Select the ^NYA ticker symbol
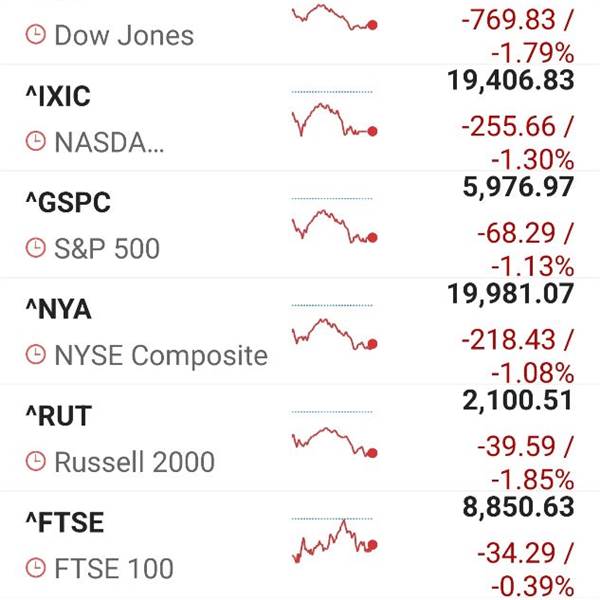600x600 pixels. pos(59,309)
